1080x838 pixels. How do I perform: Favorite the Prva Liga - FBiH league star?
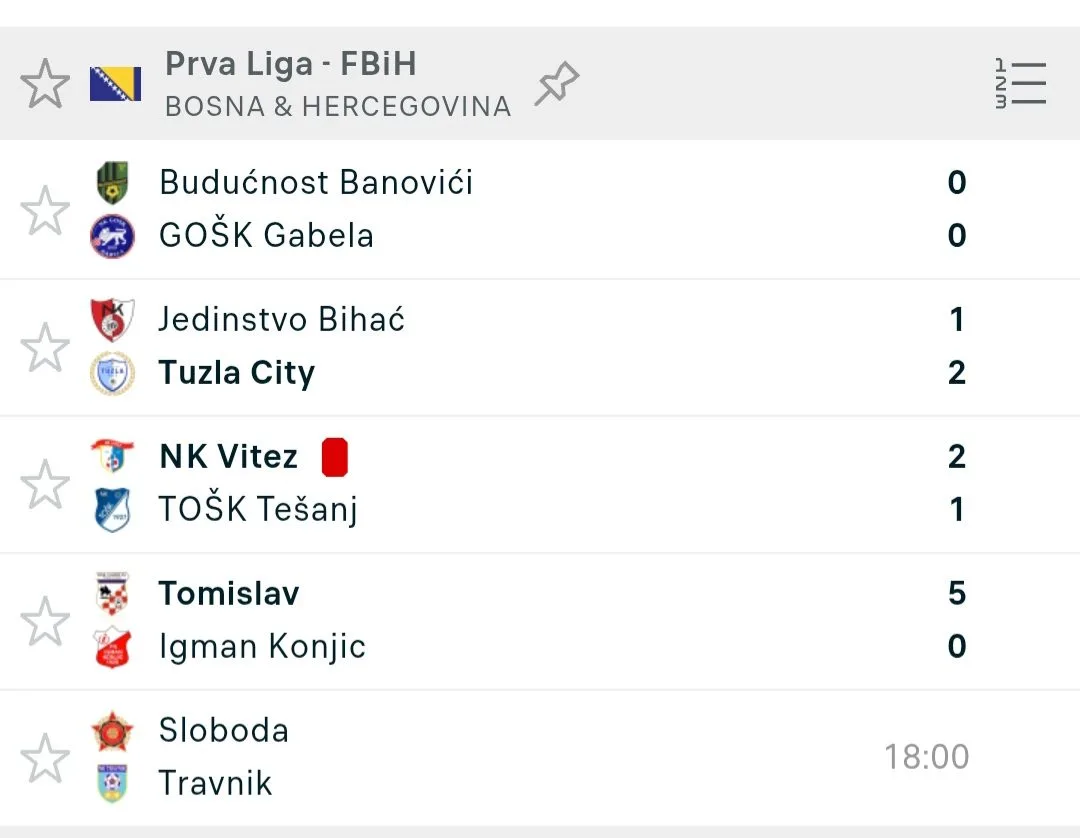pos(45,84)
